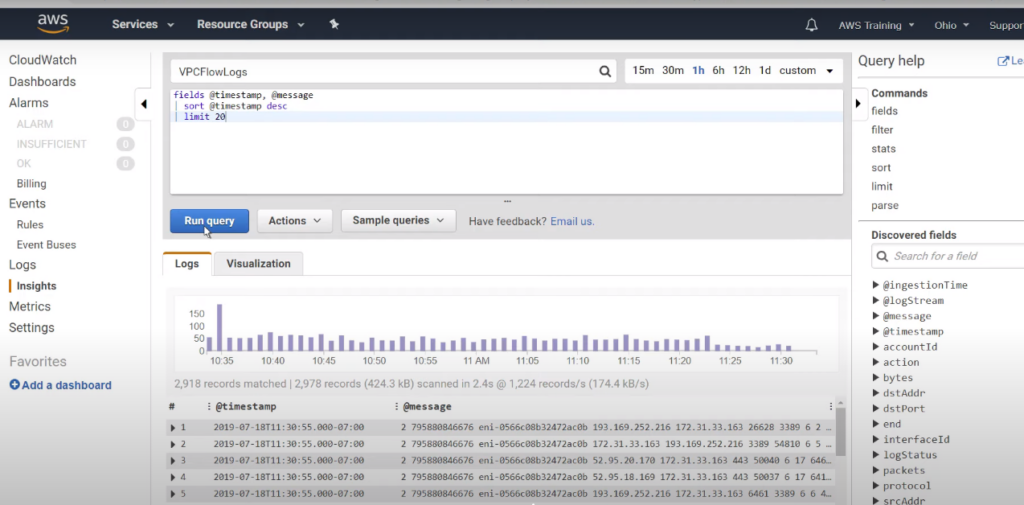Click the Search for a field box

[x=948, y=256]
